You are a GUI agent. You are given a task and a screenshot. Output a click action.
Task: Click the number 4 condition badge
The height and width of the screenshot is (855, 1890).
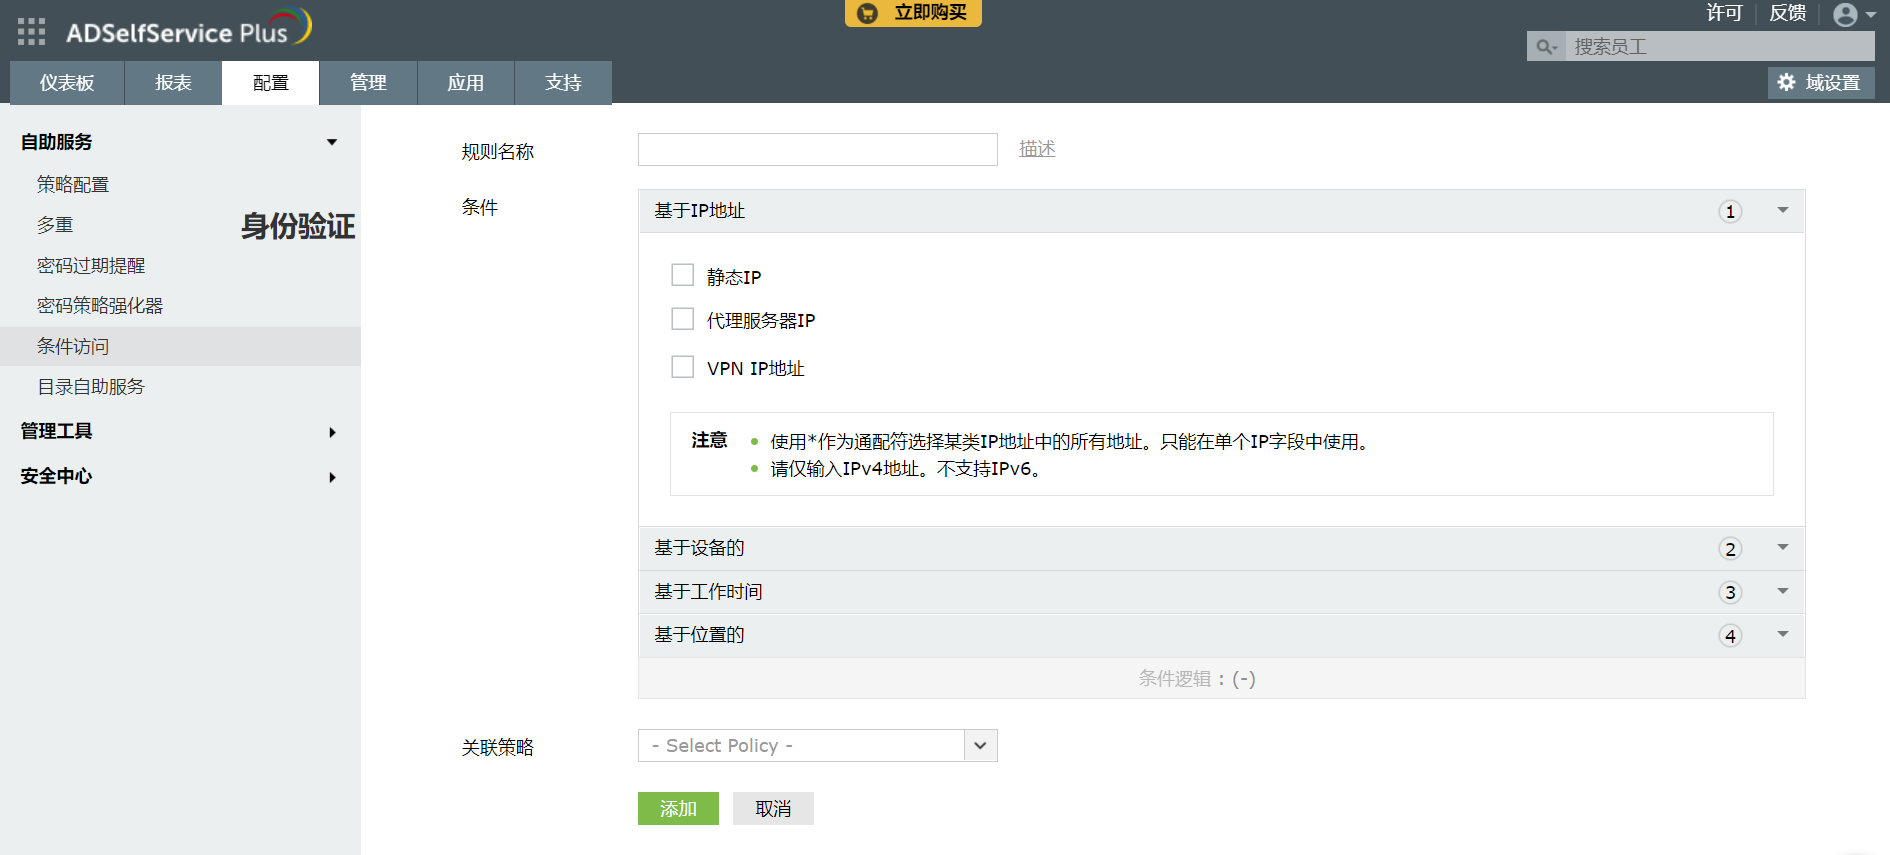coord(1730,636)
